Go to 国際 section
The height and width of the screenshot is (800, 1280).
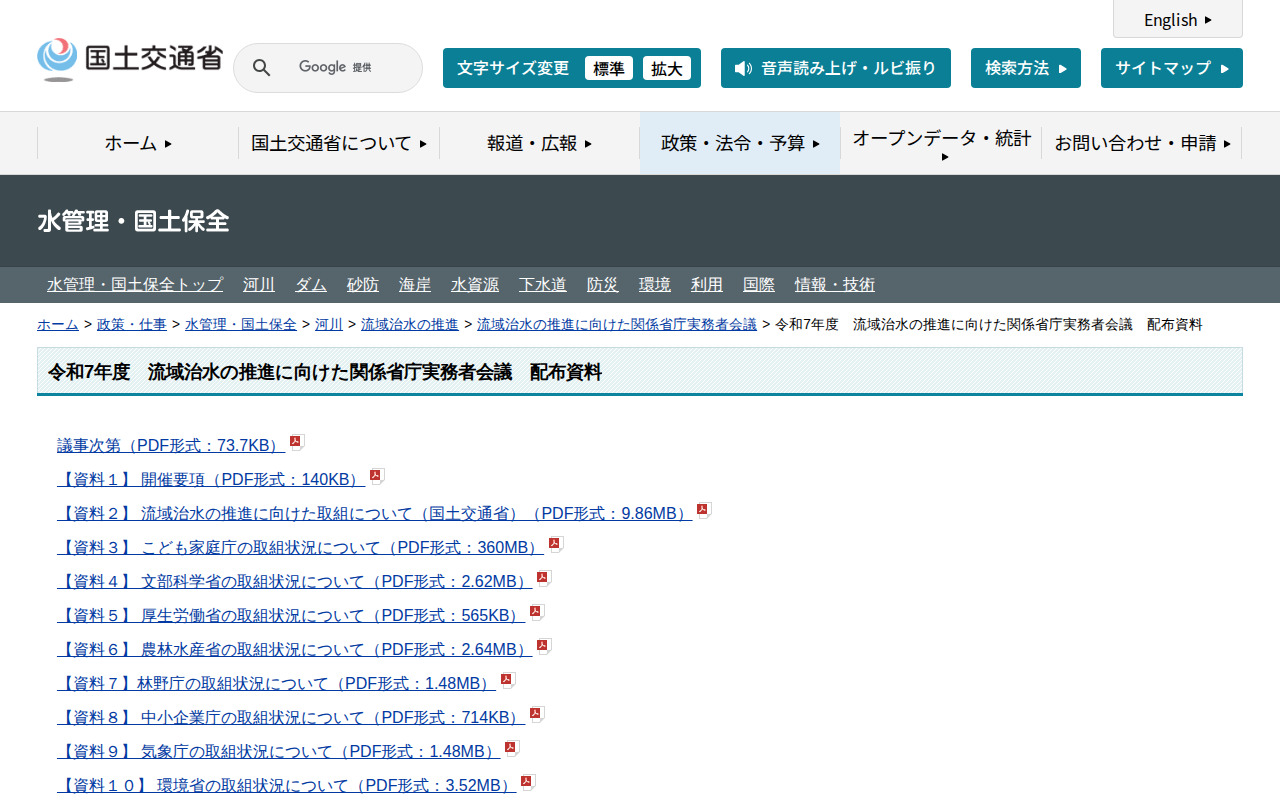[759, 285]
